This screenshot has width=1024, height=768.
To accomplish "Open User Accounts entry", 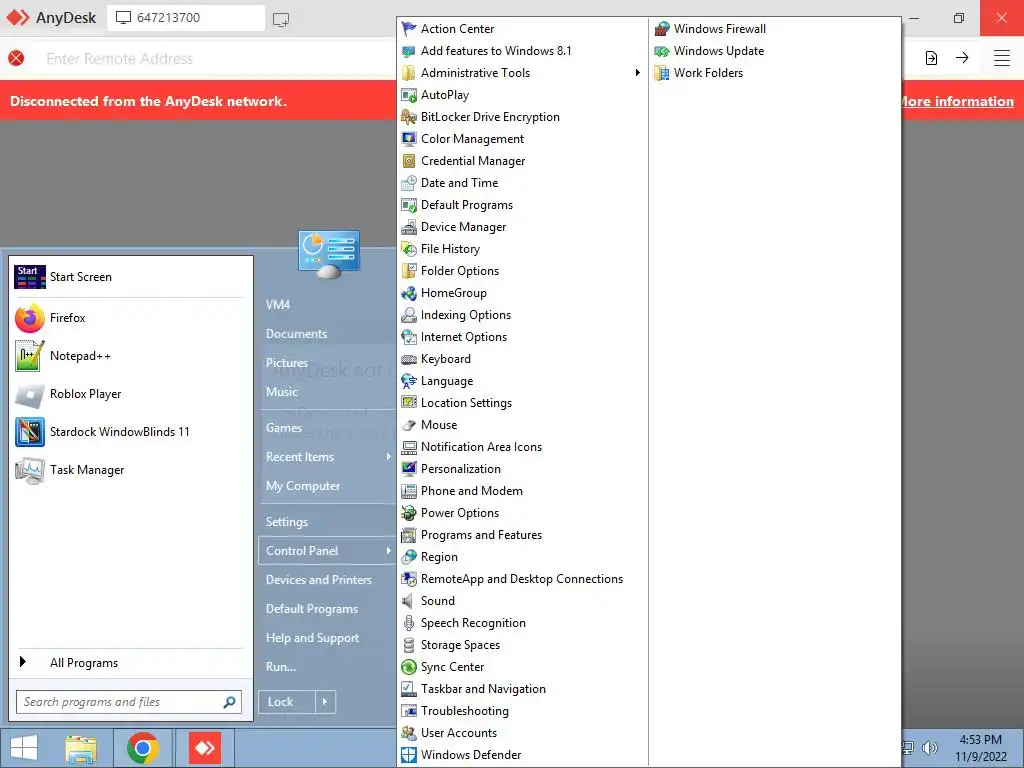I will pos(459,733).
